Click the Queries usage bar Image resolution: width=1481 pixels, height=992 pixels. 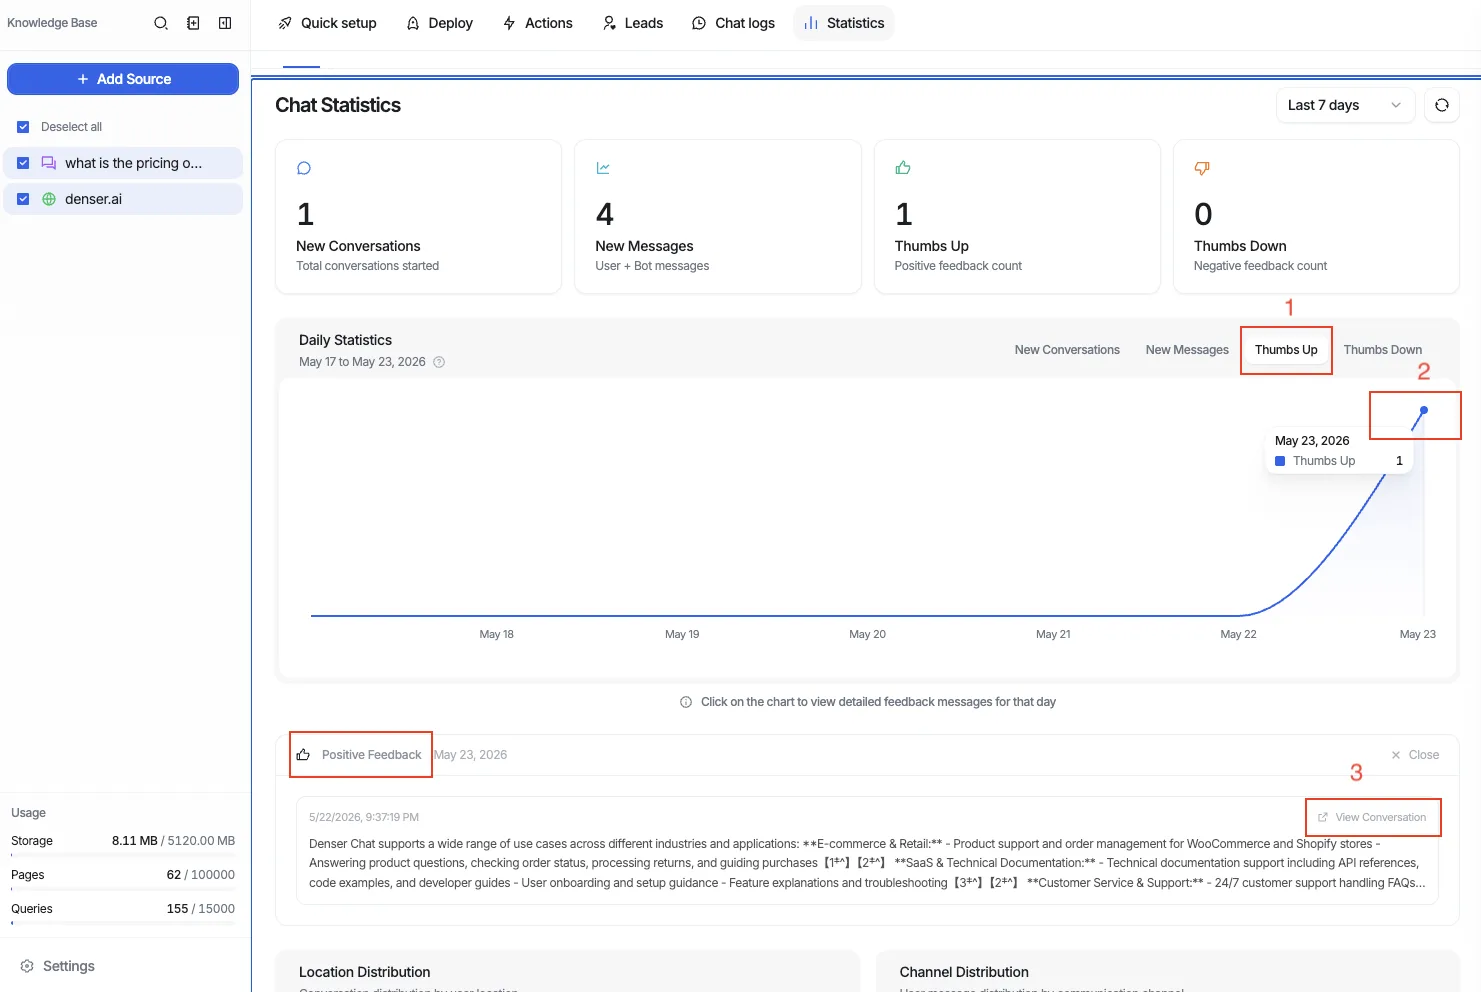click(x=123, y=923)
